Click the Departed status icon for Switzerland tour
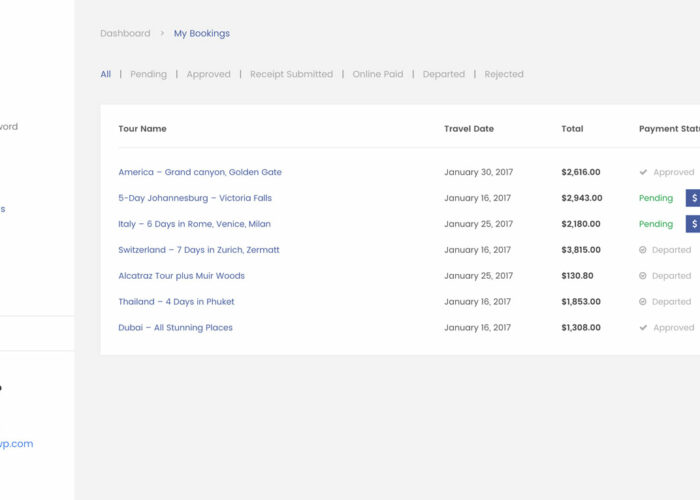 coord(644,250)
